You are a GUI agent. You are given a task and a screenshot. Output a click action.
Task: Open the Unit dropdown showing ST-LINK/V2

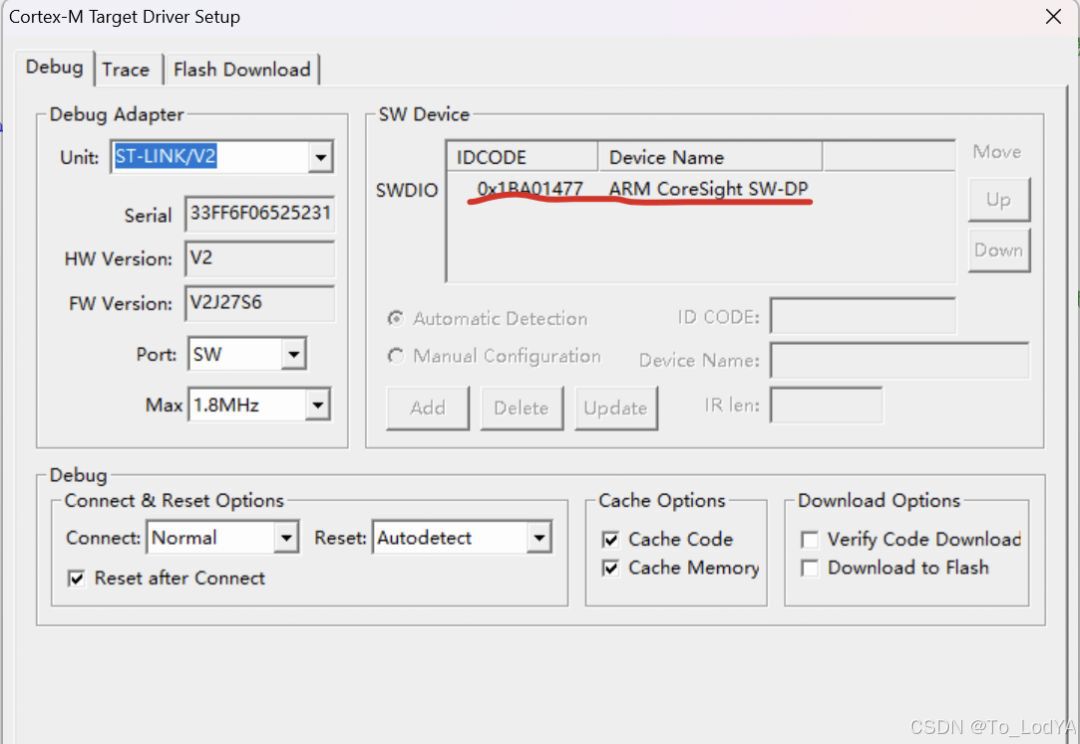(320, 157)
